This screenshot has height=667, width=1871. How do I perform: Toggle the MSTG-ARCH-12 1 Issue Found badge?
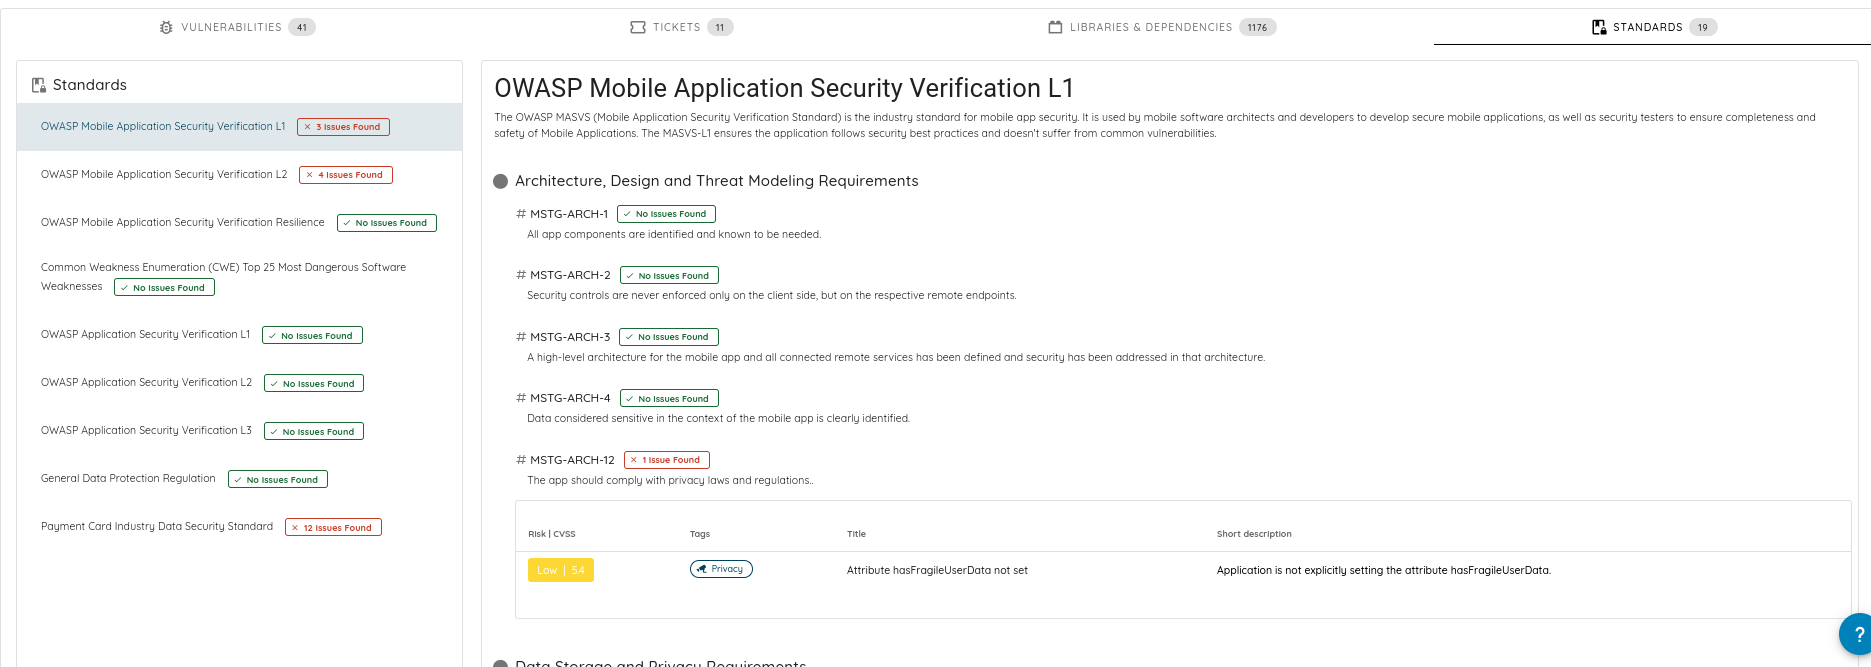(666, 460)
